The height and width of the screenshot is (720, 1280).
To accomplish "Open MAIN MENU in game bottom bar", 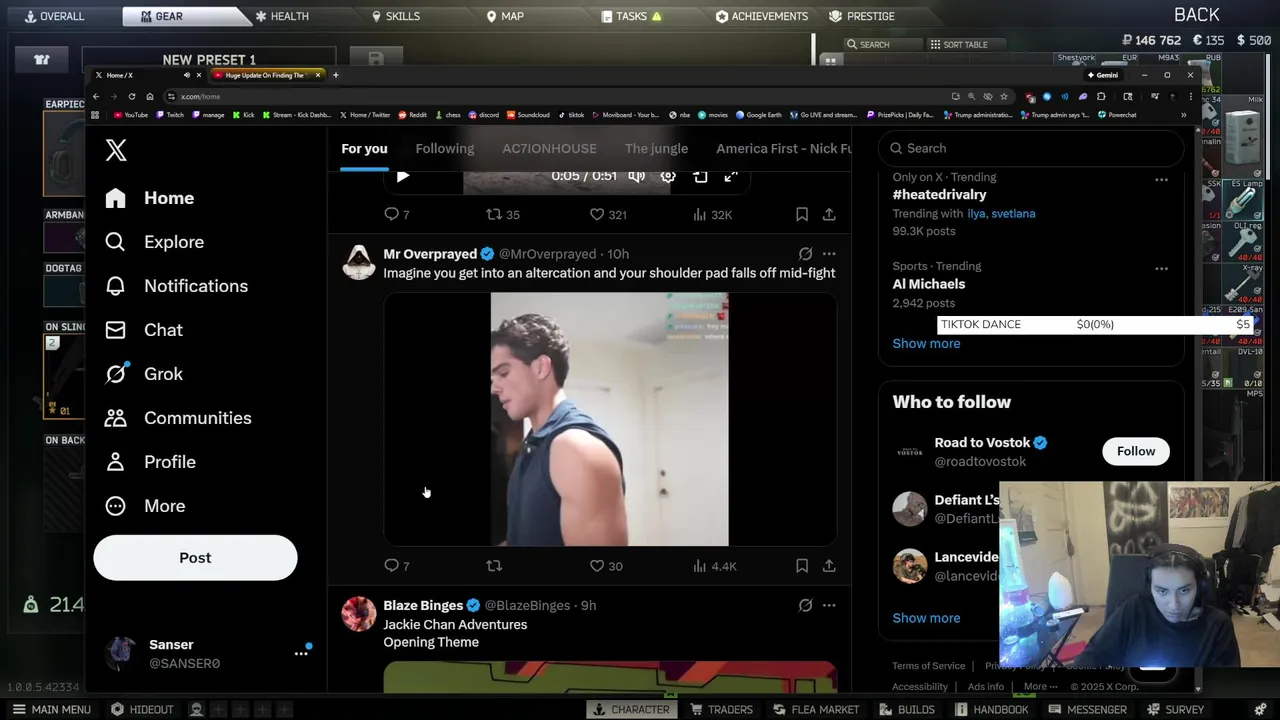I will click(x=51, y=710).
